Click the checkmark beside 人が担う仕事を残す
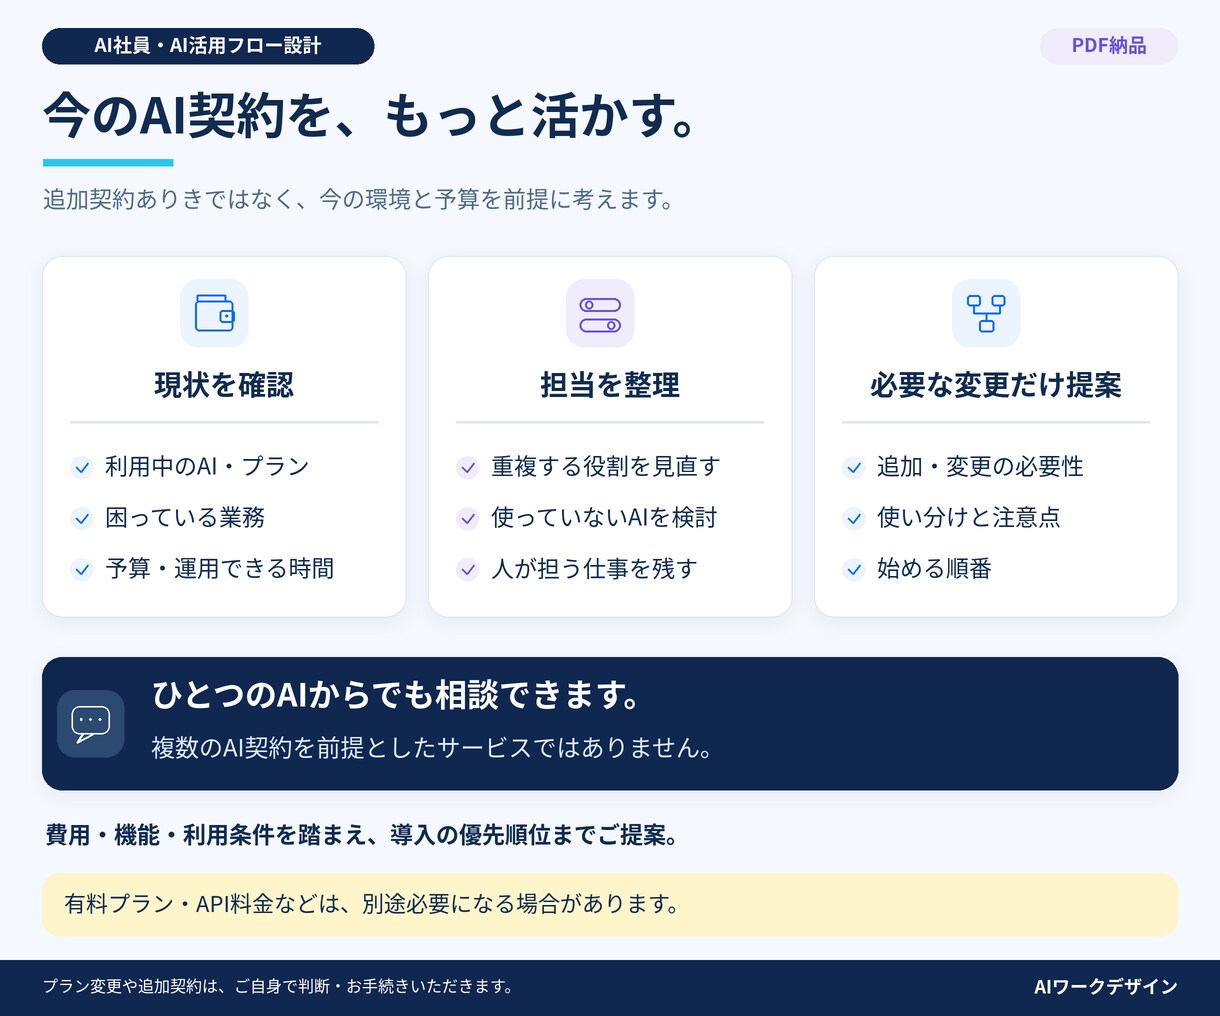Screen dimensions: 1220x1016 (x=468, y=569)
